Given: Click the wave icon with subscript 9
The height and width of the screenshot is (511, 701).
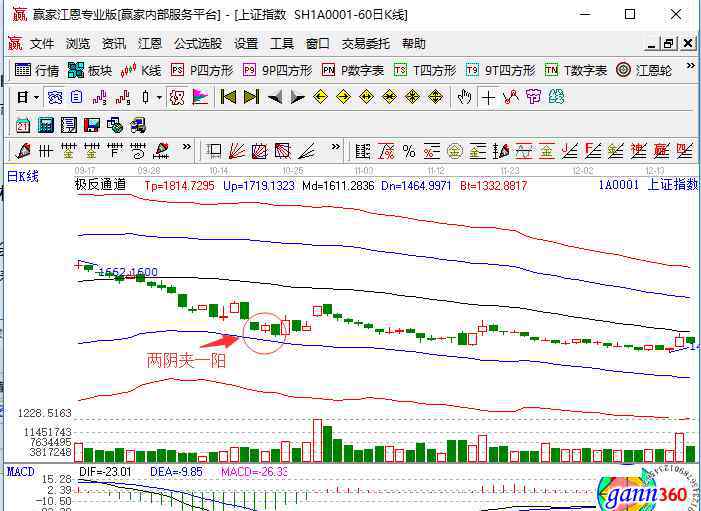Looking at the screenshot, I should coord(123,97).
